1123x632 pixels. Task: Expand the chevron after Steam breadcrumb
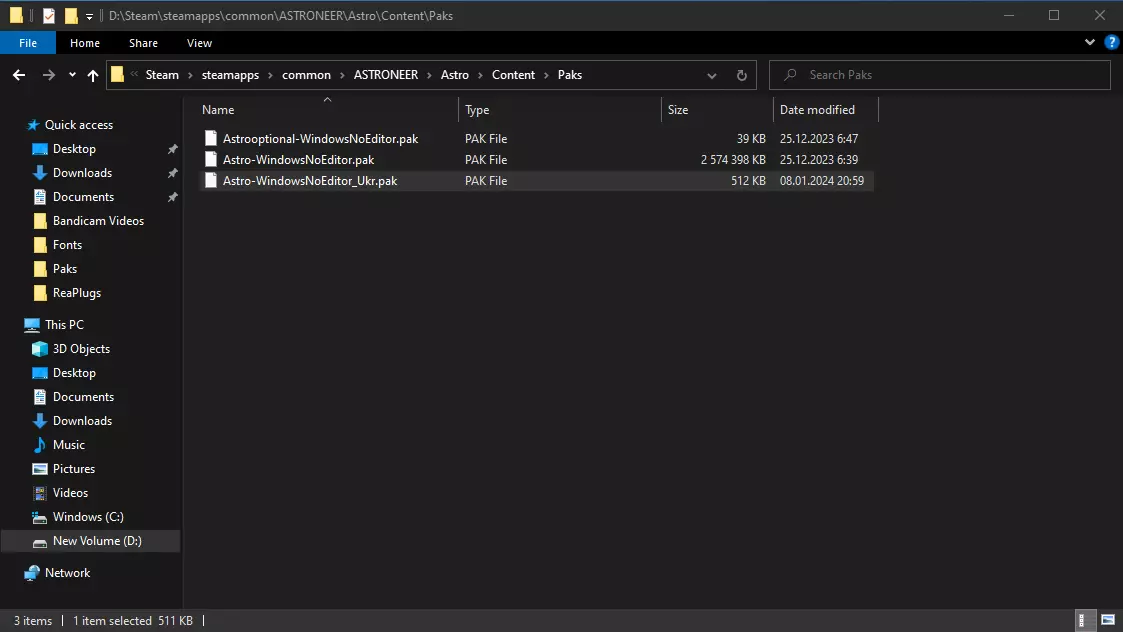tap(191, 75)
